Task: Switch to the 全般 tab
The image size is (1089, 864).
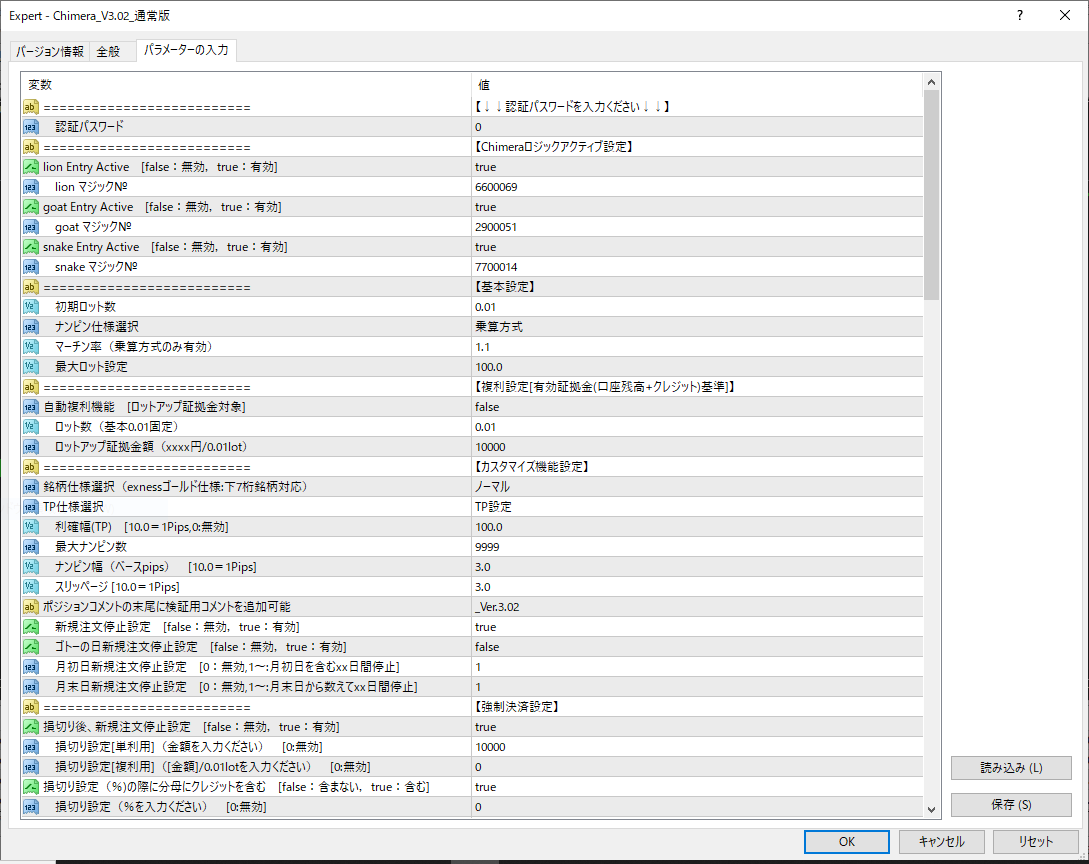Action: click(111, 49)
